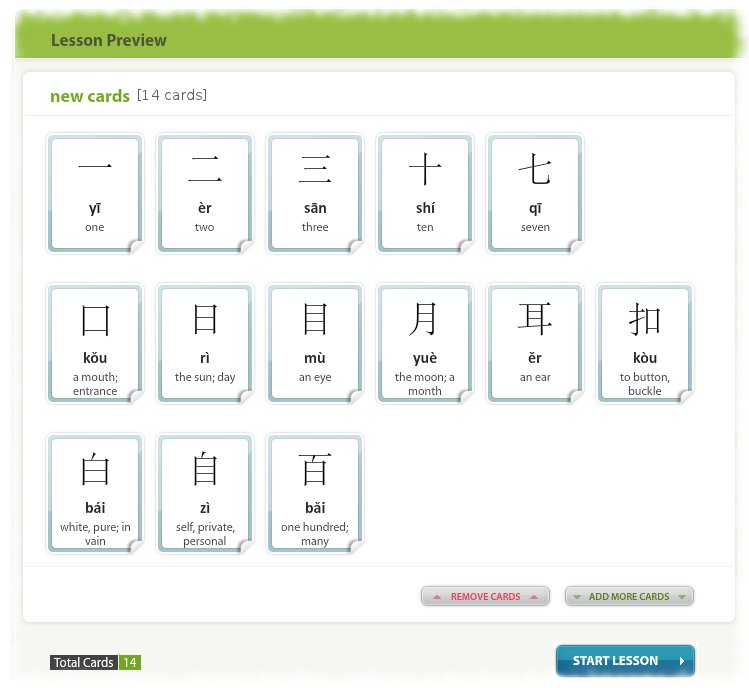Click the '[14 cards]' count text
This screenshot has height=688, width=749.
click(172, 95)
